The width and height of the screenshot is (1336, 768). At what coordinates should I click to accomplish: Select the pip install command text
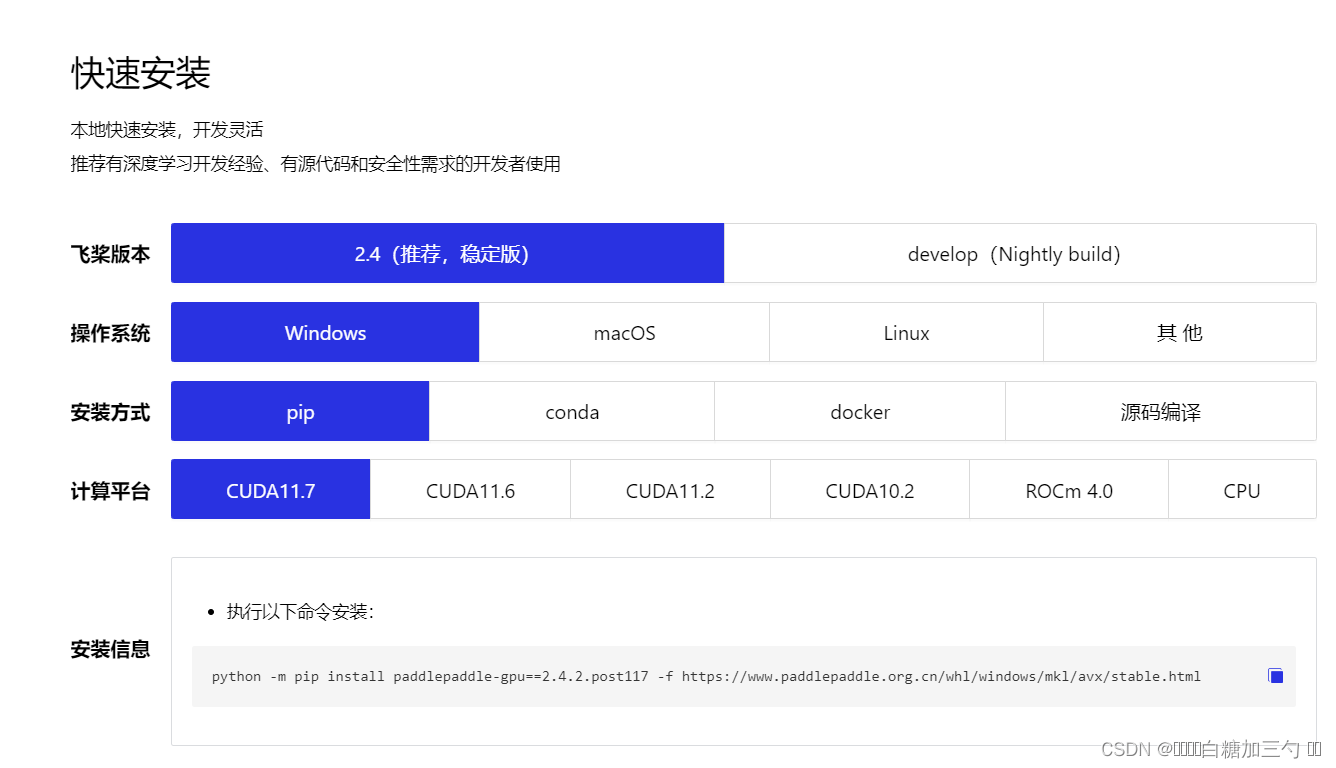[706, 676]
